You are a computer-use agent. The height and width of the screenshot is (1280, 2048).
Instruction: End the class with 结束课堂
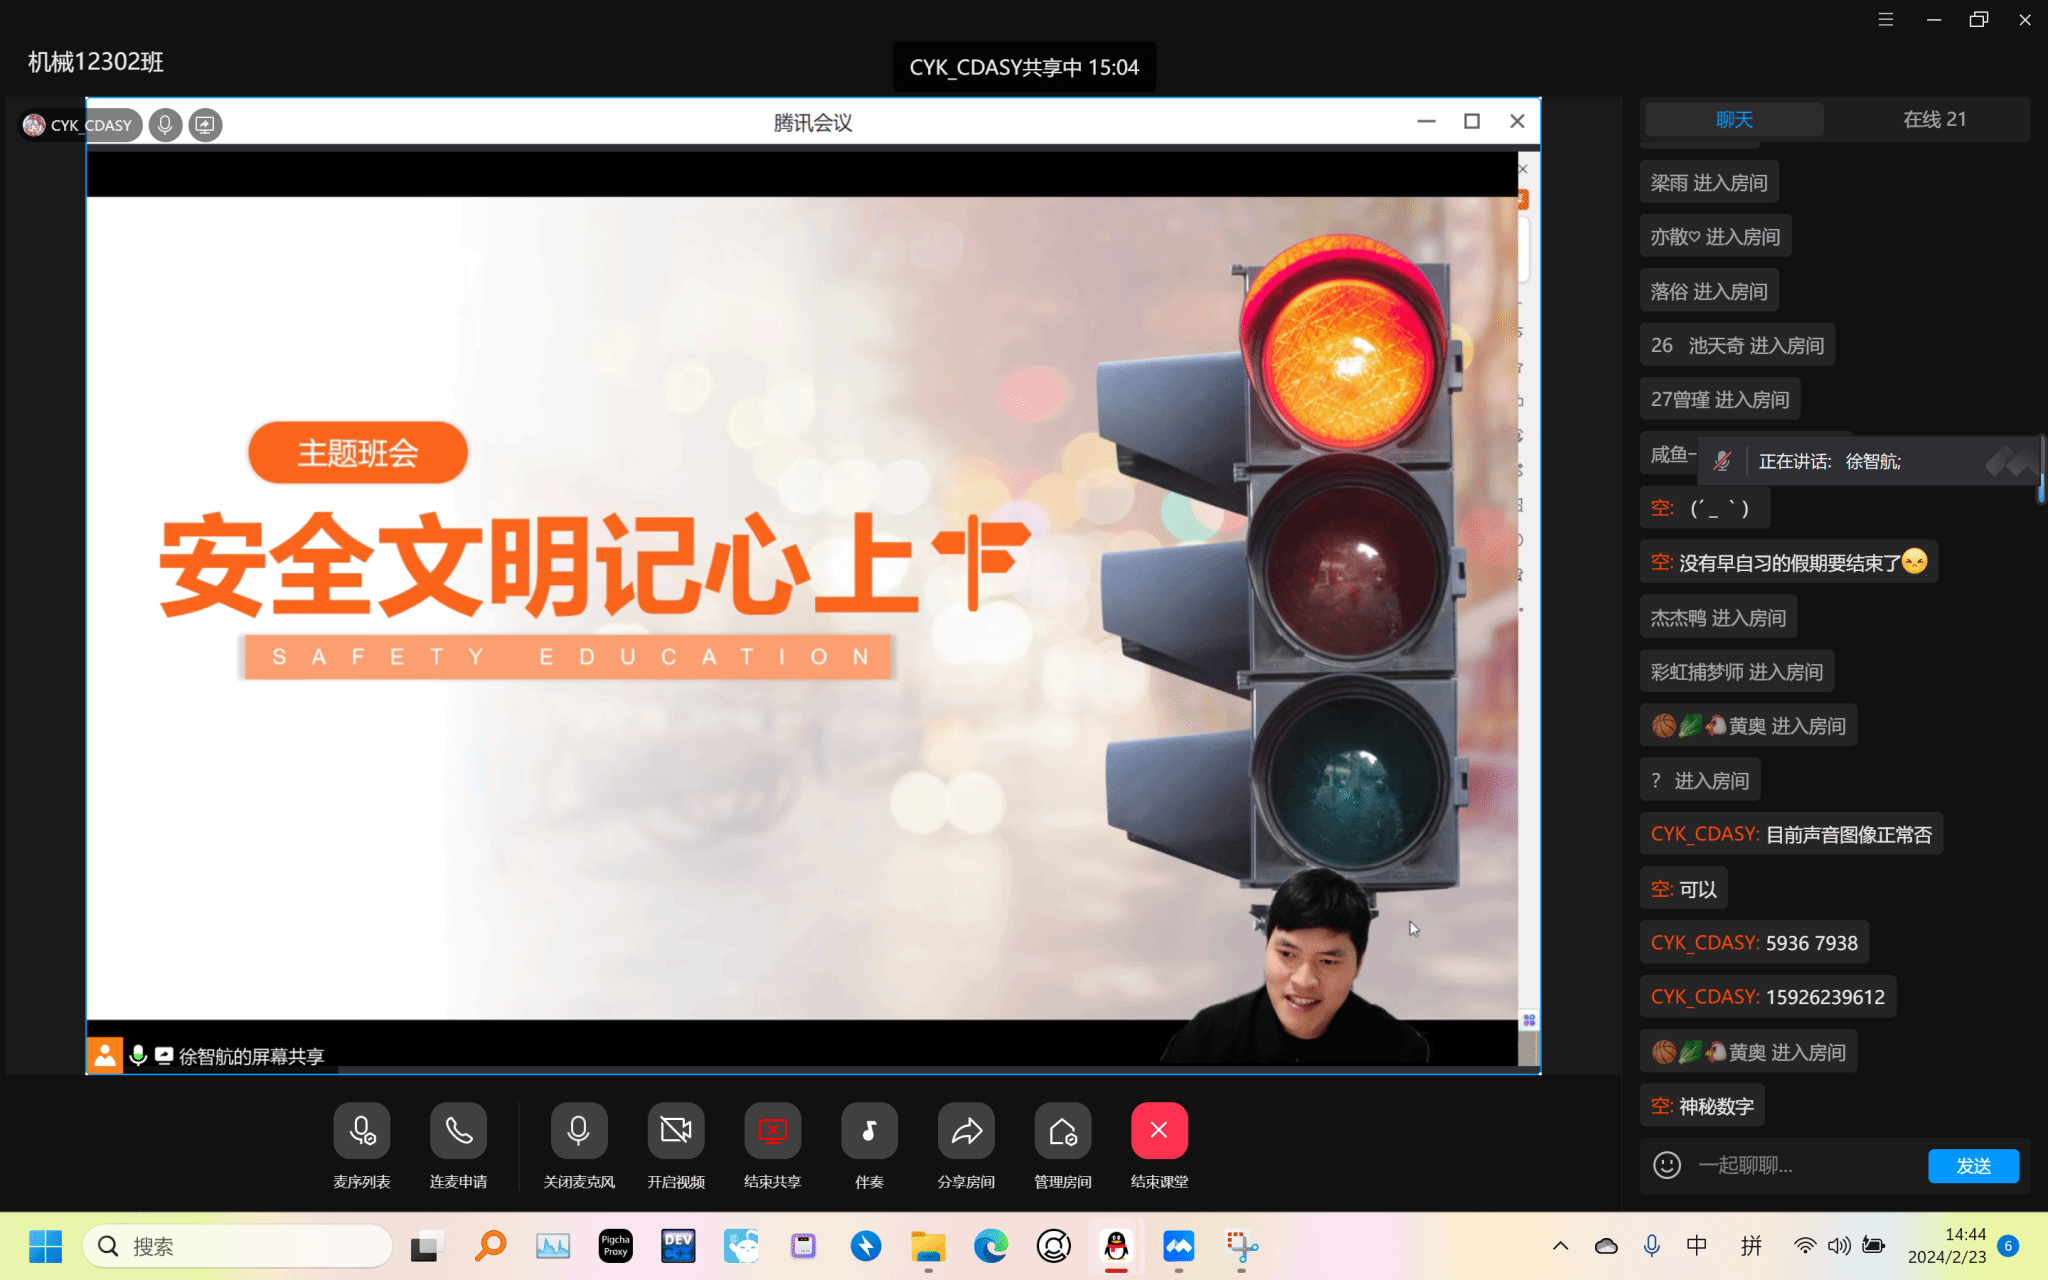click(x=1159, y=1131)
